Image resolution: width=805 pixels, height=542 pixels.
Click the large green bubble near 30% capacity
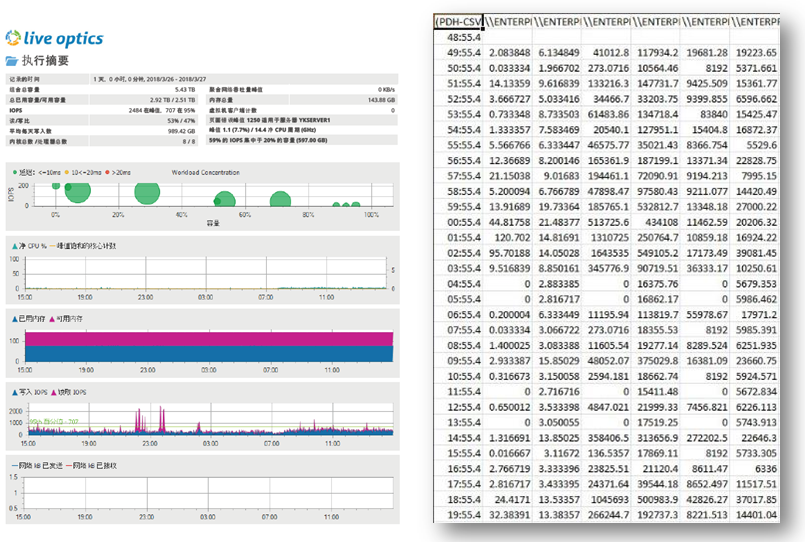pos(147,192)
